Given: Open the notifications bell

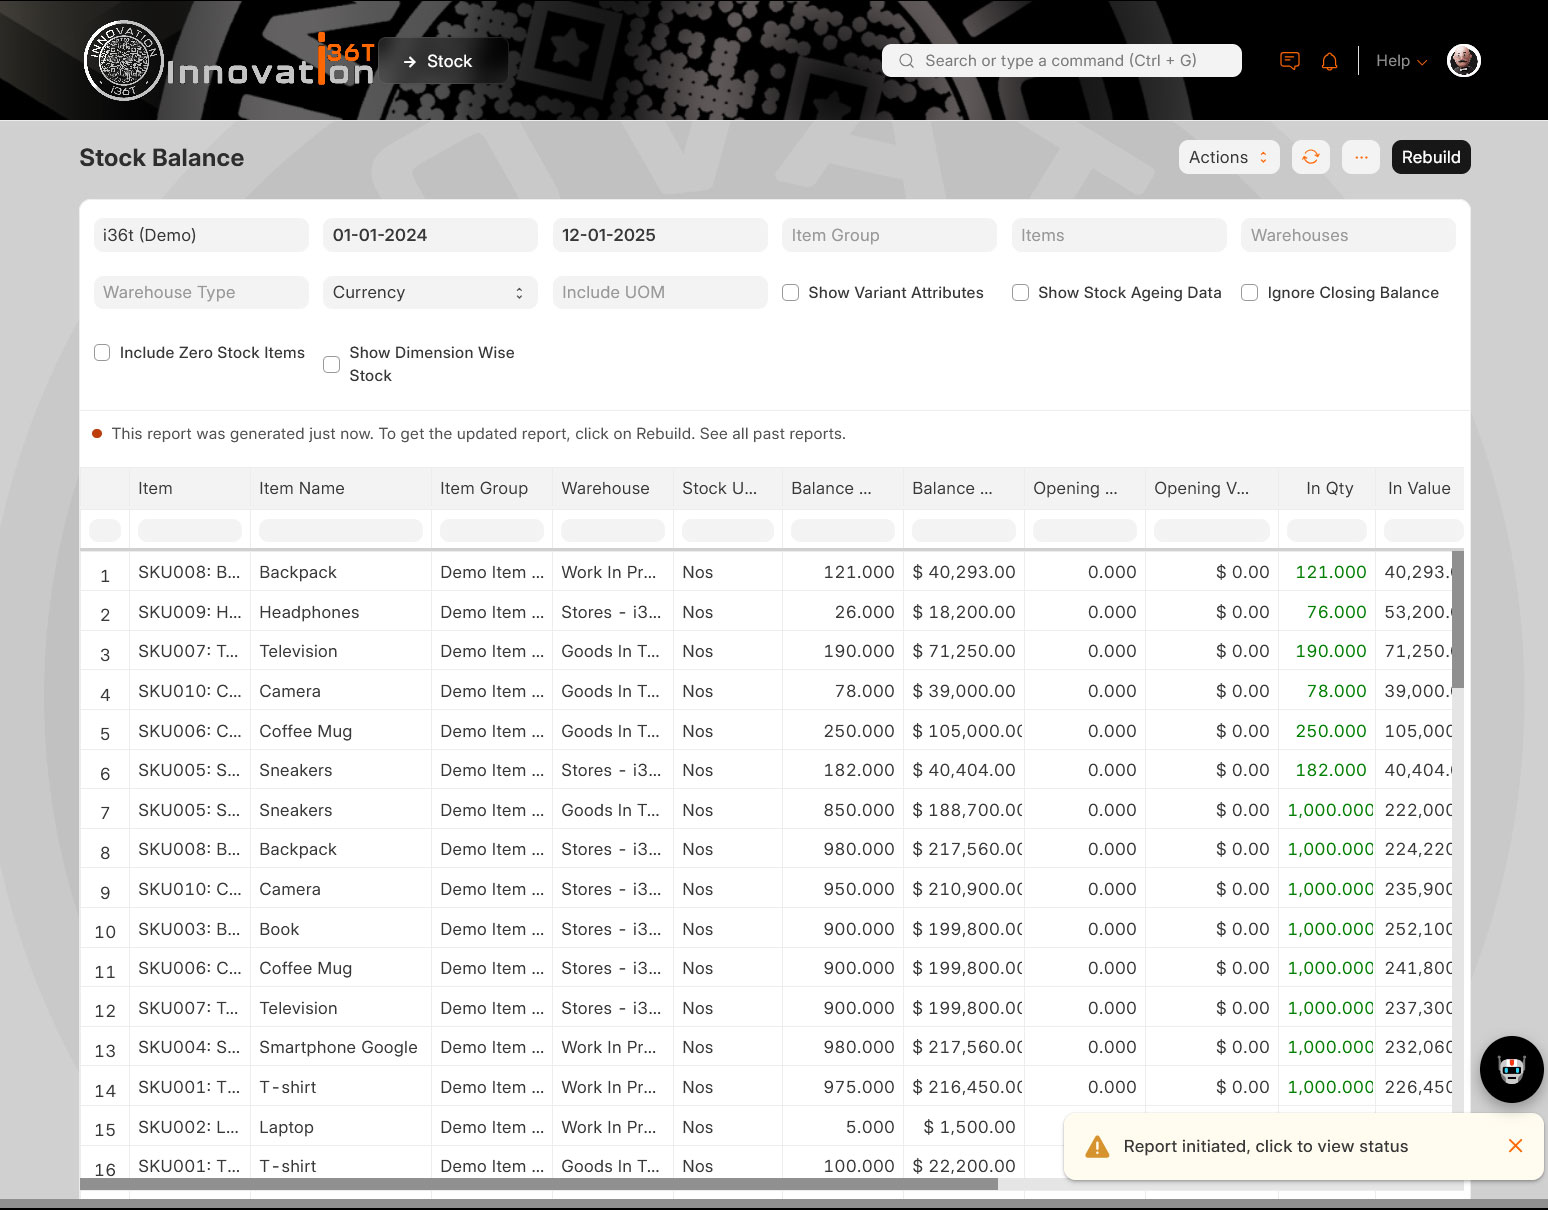Looking at the screenshot, I should coord(1329,61).
